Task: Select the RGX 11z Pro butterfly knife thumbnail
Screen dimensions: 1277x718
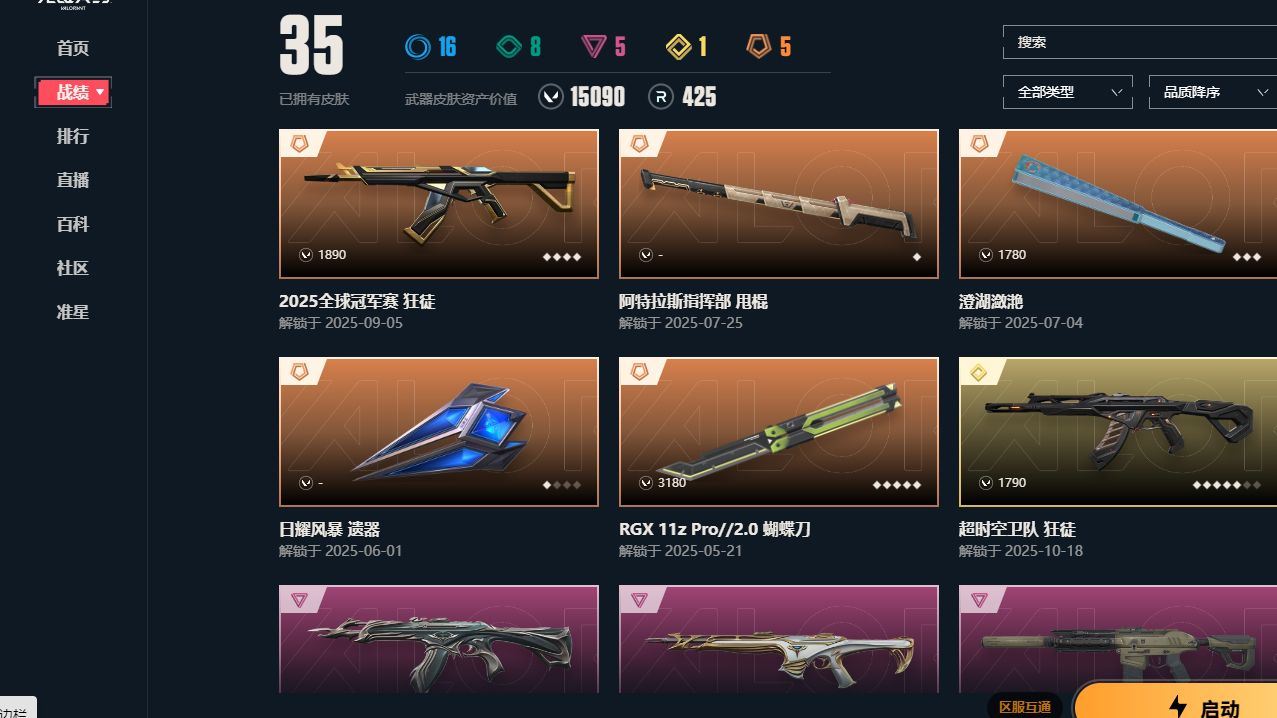Action: [779, 432]
